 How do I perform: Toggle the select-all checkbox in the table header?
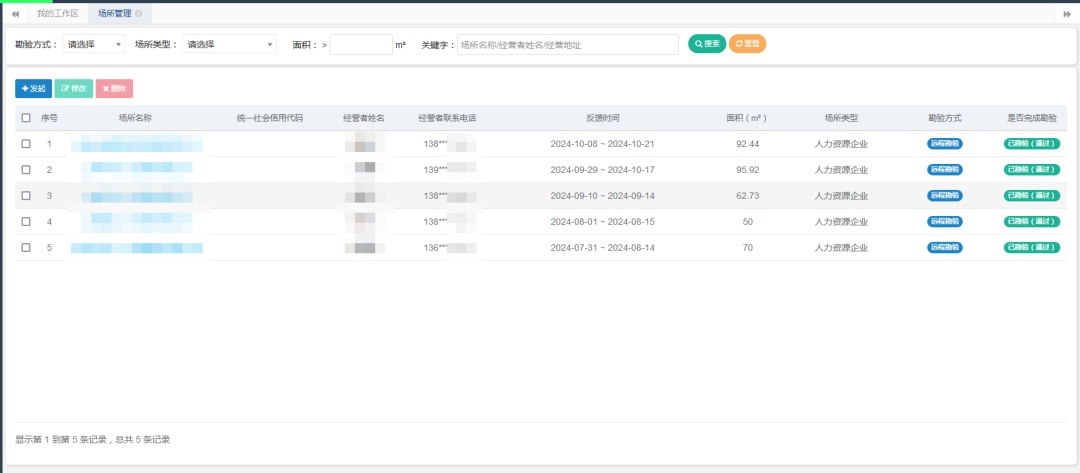pos(26,118)
